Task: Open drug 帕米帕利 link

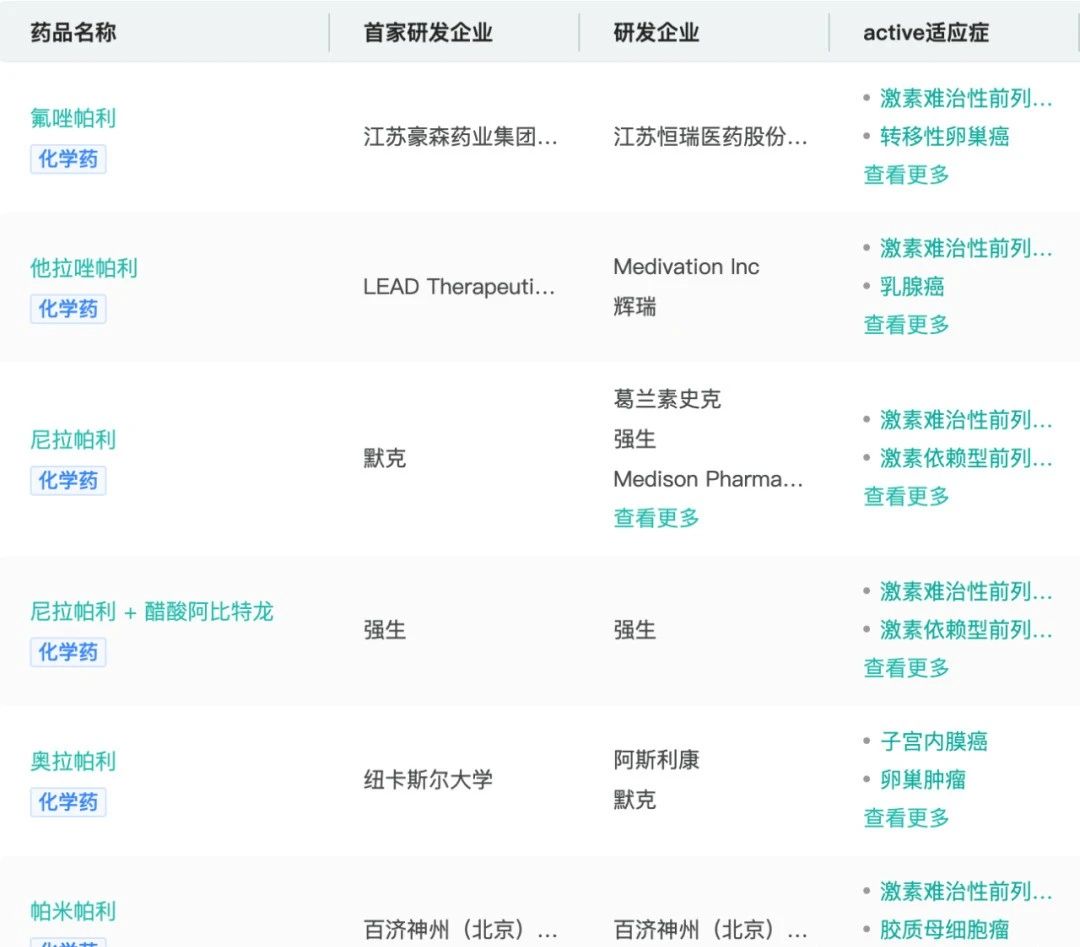Action: (x=73, y=911)
